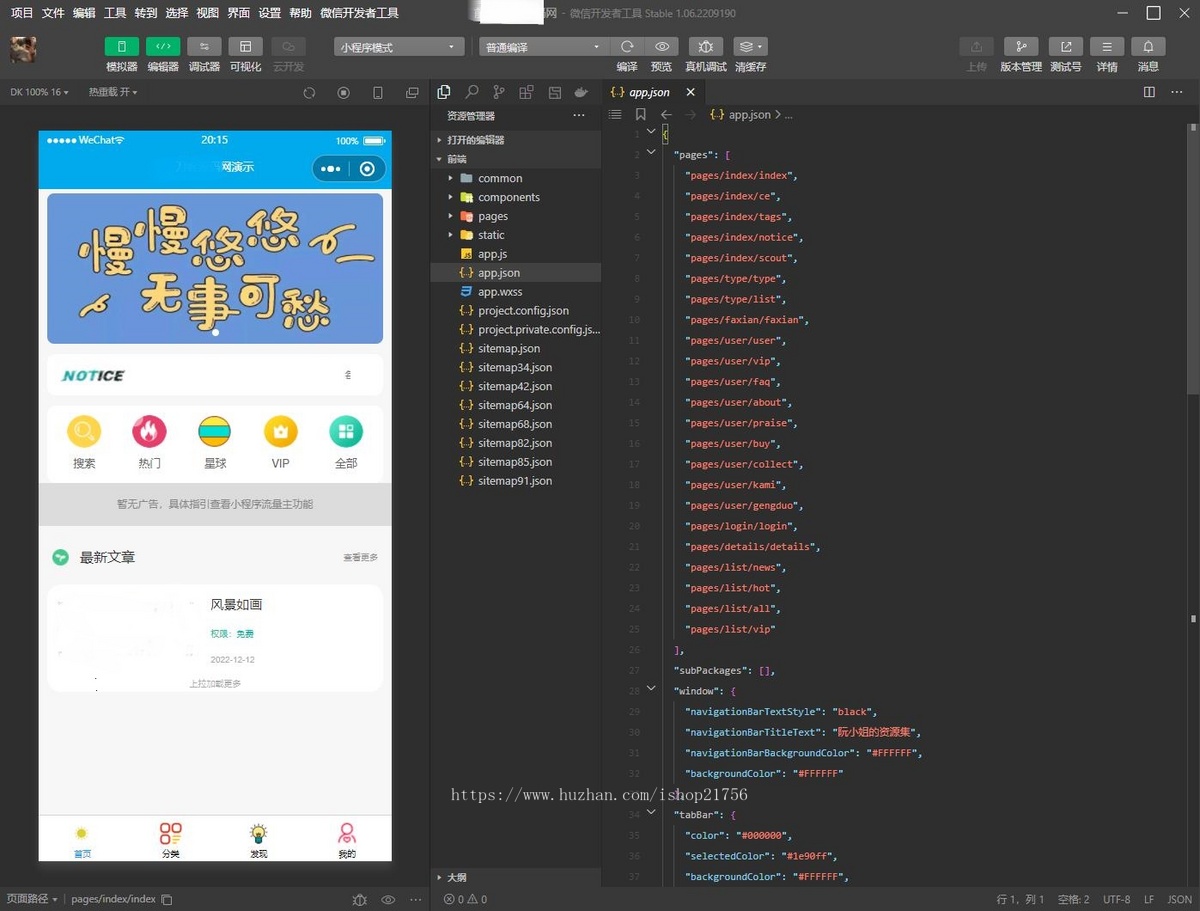Click the simulator refresh icon
Screen dimensions: 1200x911
point(309,92)
